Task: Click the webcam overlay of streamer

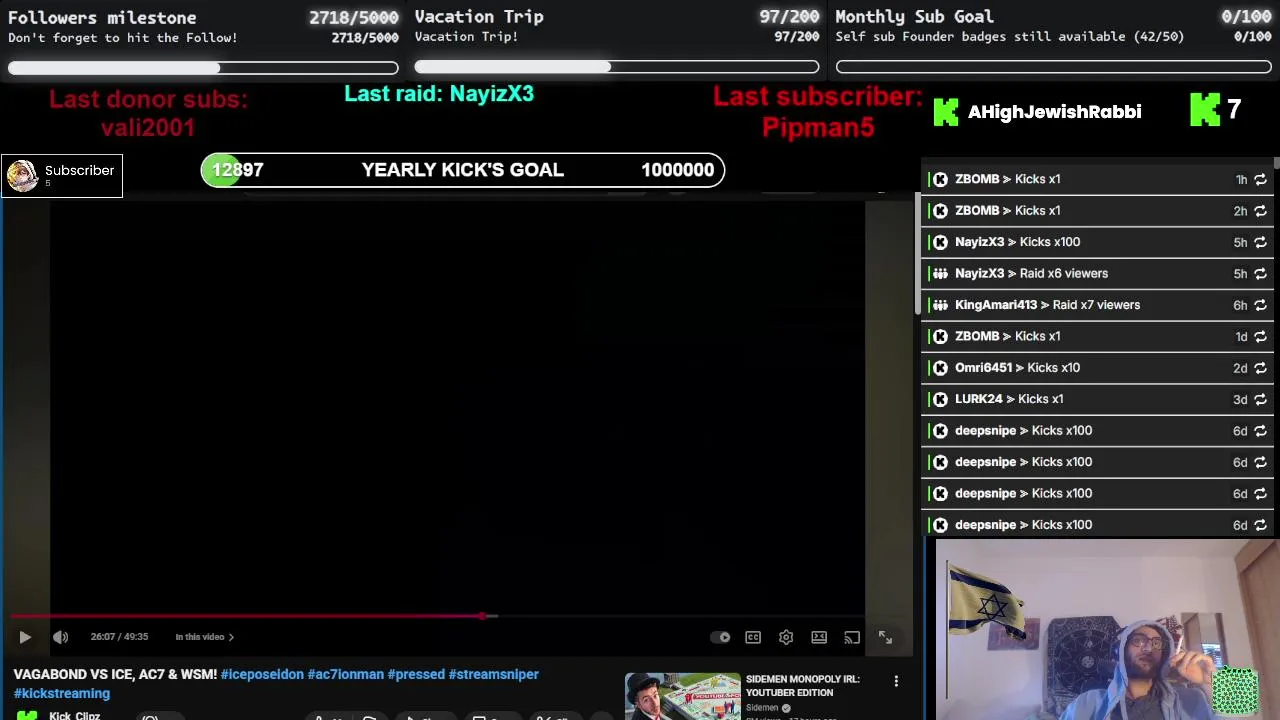Action: coord(1107,630)
